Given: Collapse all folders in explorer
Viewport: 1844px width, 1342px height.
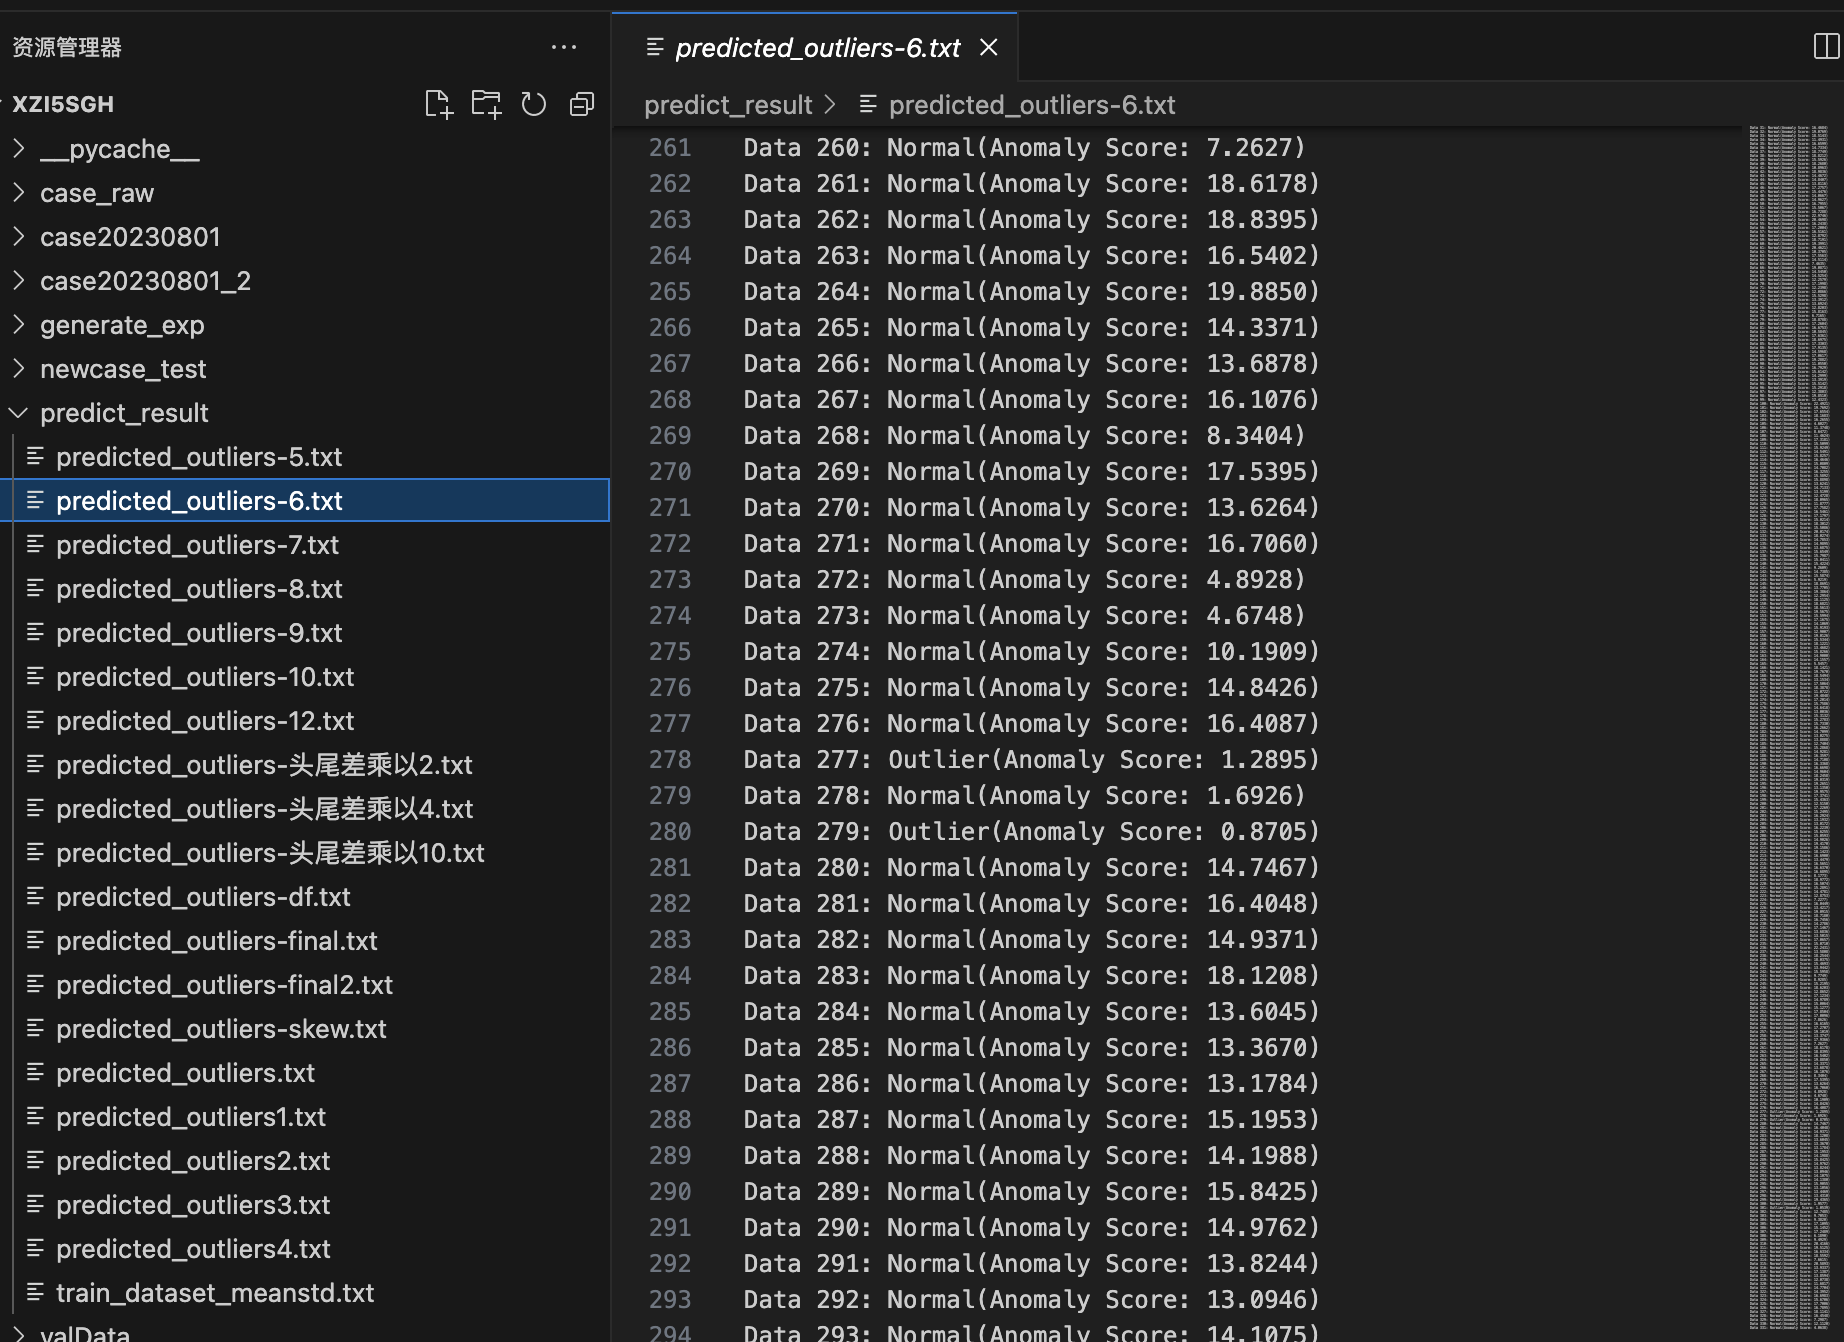Looking at the screenshot, I should click(x=582, y=104).
